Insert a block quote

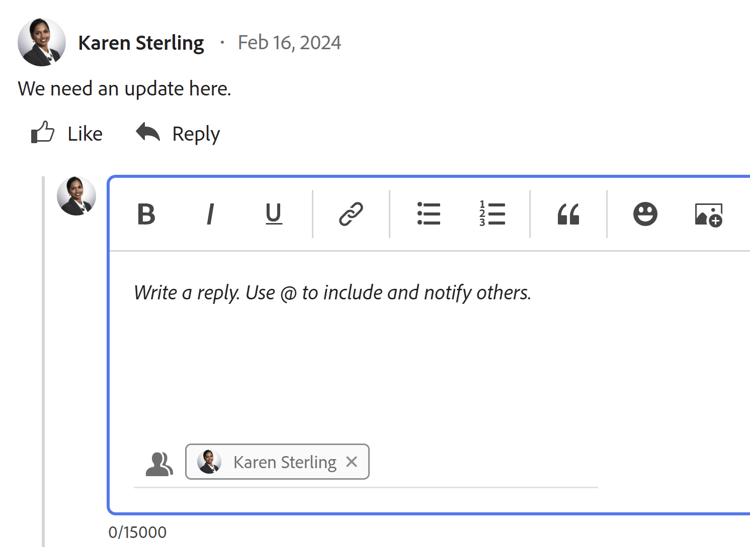(568, 214)
